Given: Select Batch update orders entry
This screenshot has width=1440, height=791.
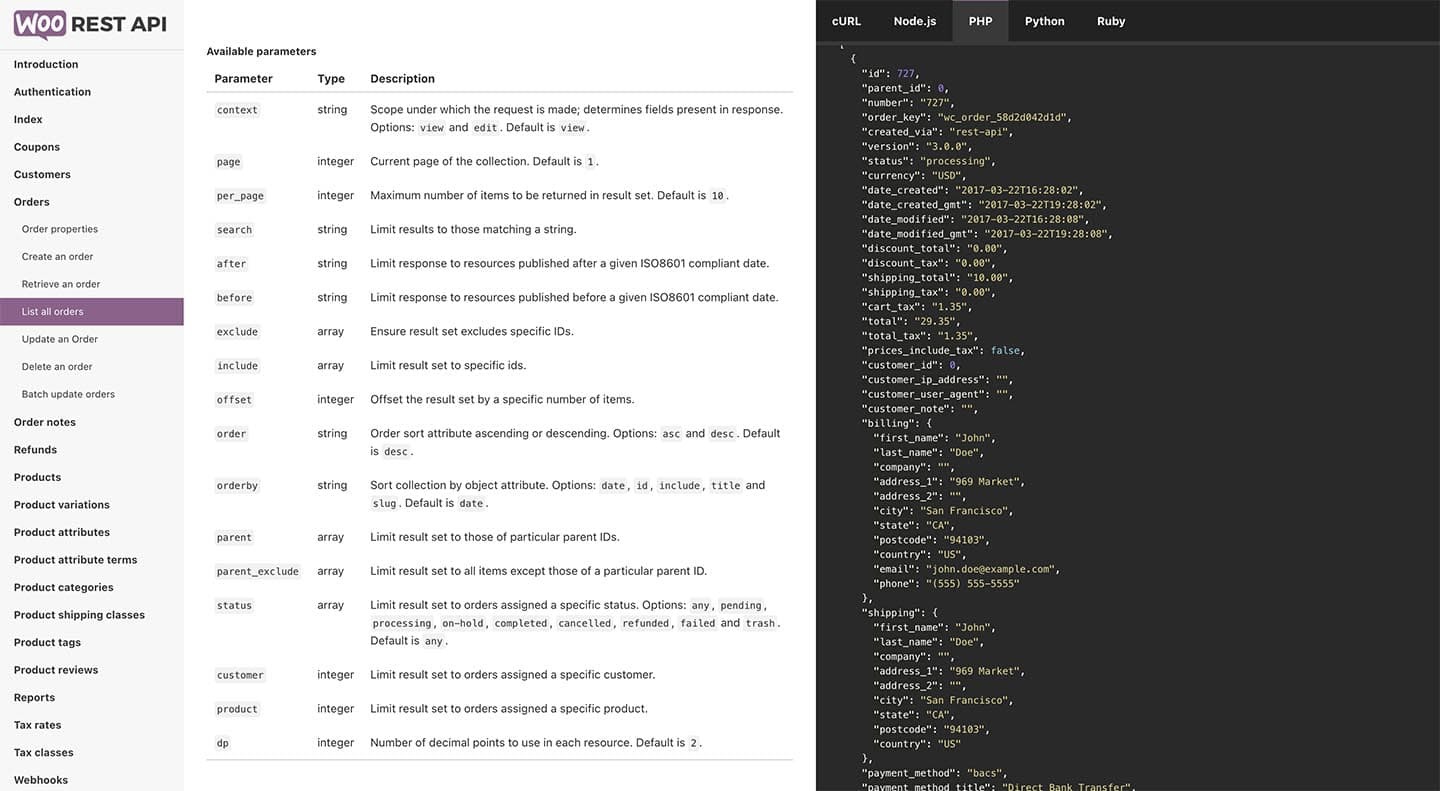Looking at the screenshot, I should (x=68, y=394).
